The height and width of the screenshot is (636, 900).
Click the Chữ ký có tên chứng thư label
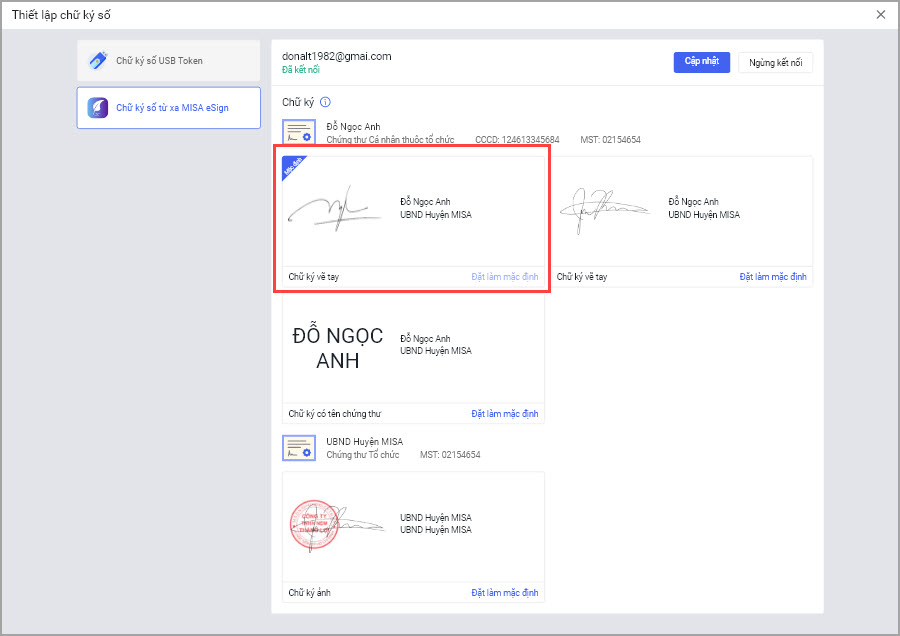(335, 414)
